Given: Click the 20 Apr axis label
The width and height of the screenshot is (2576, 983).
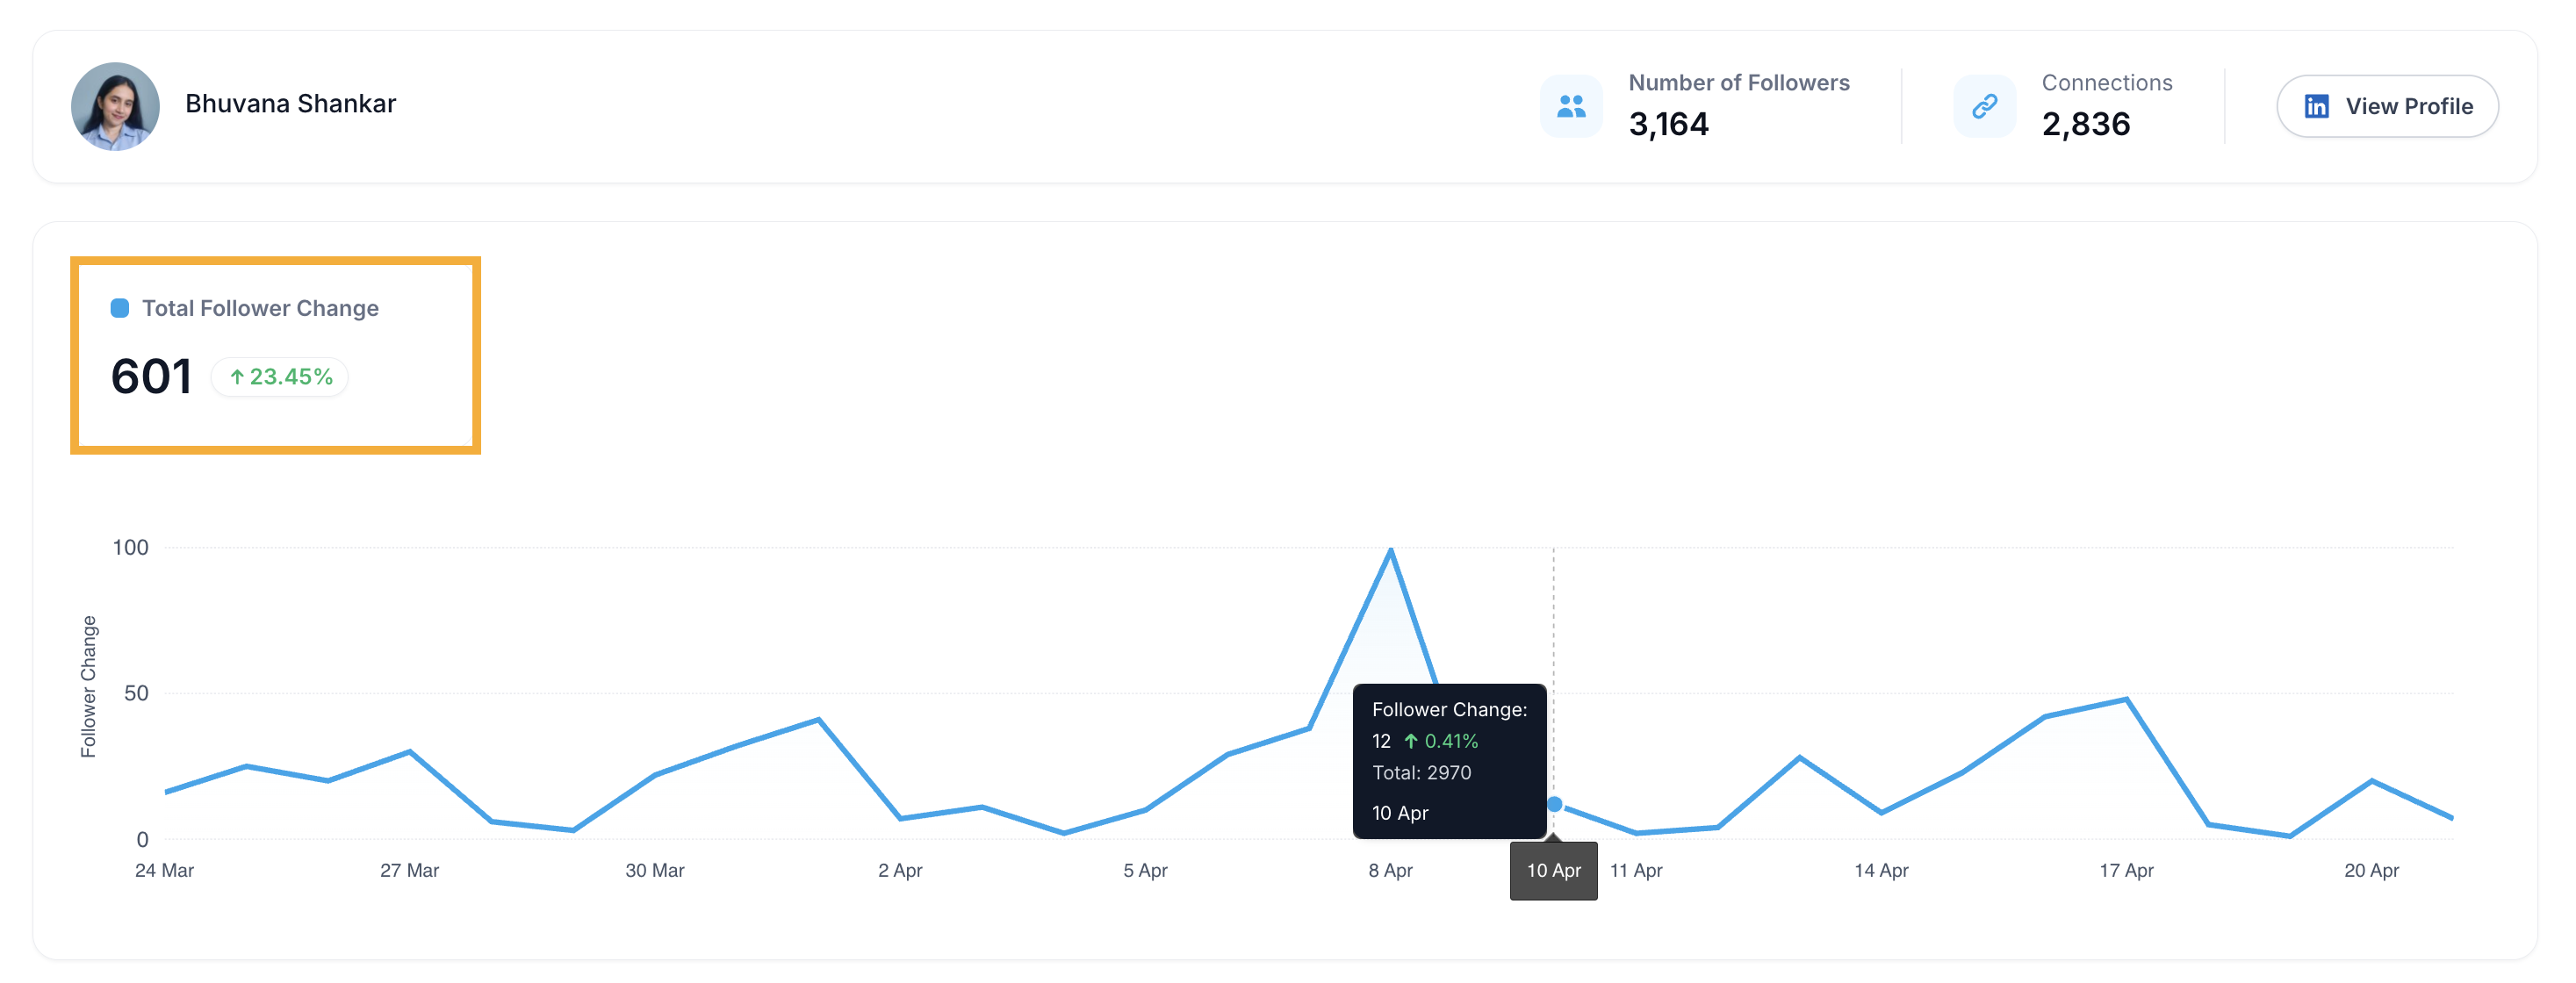Looking at the screenshot, I should [x=2371, y=871].
